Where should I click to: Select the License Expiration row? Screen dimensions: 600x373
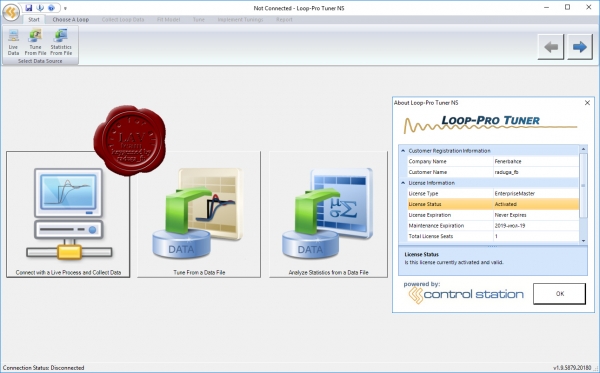[x=493, y=215]
